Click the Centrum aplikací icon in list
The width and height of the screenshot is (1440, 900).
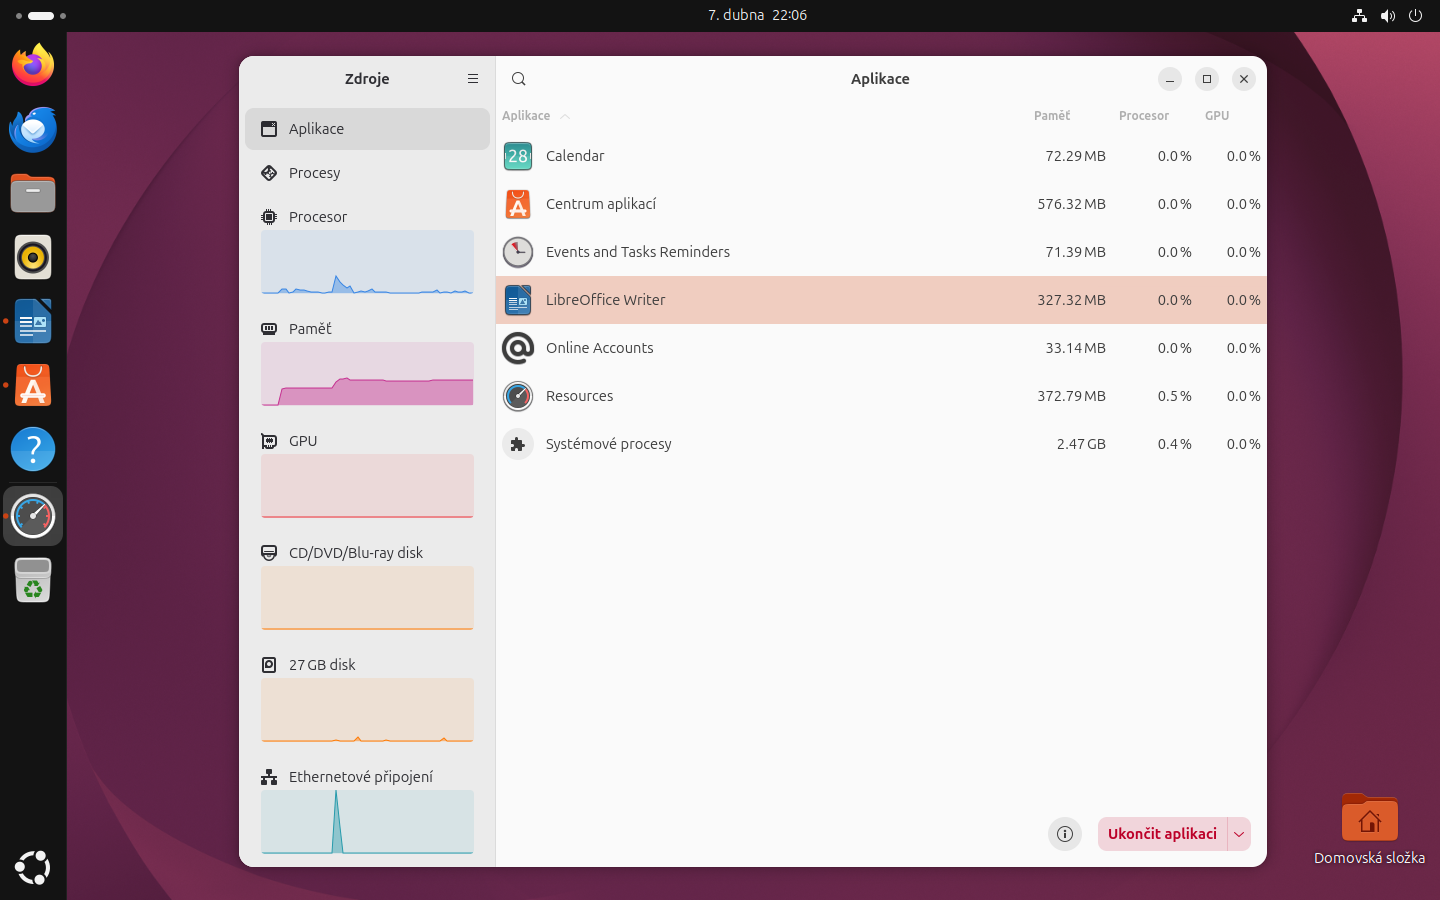pos(518,204)
